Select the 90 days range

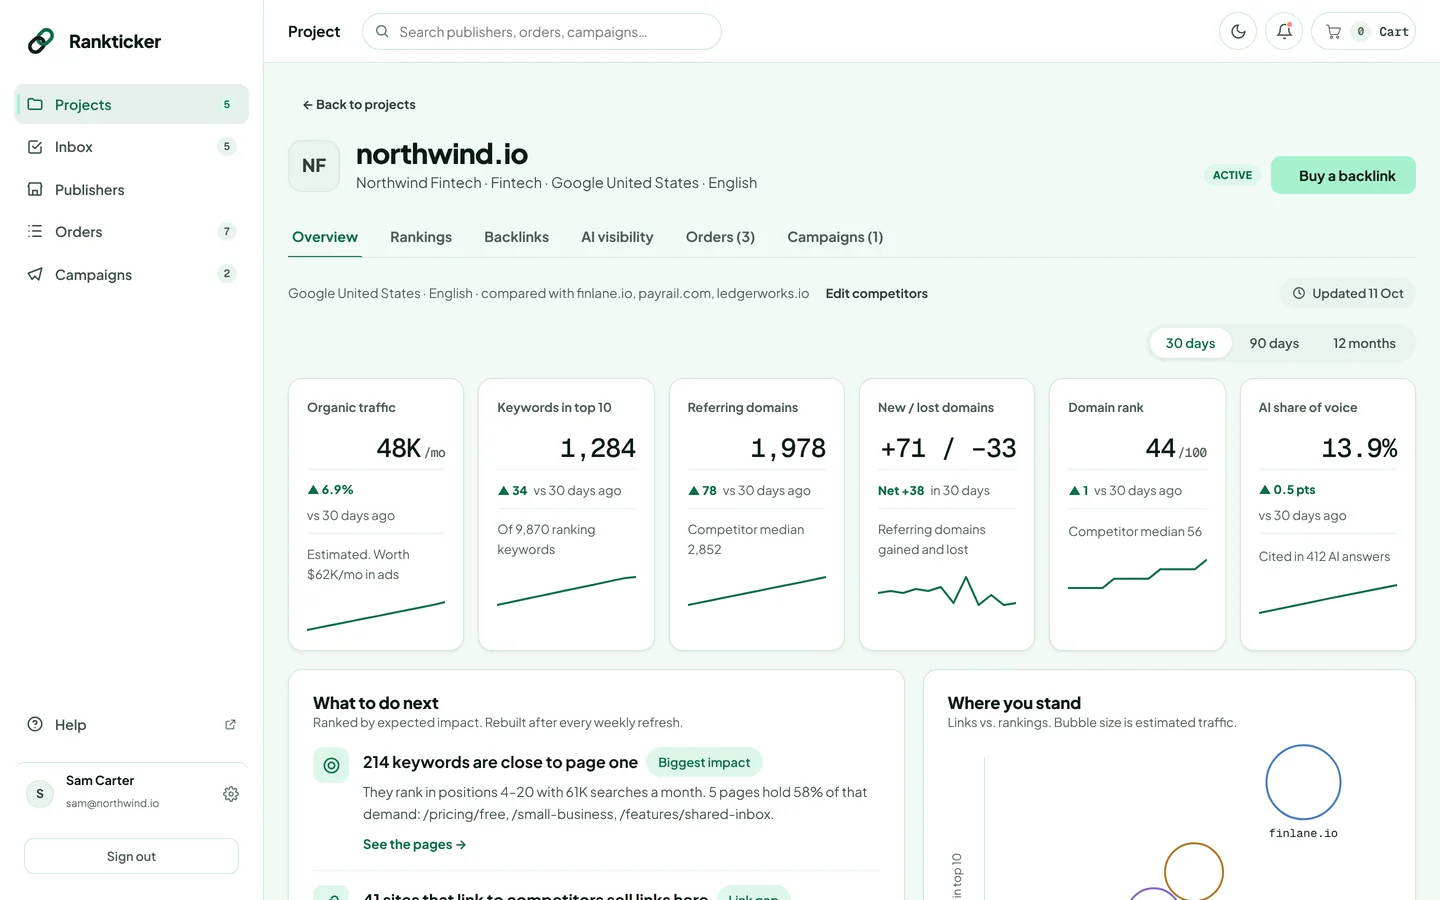(x=1274, y=343)
